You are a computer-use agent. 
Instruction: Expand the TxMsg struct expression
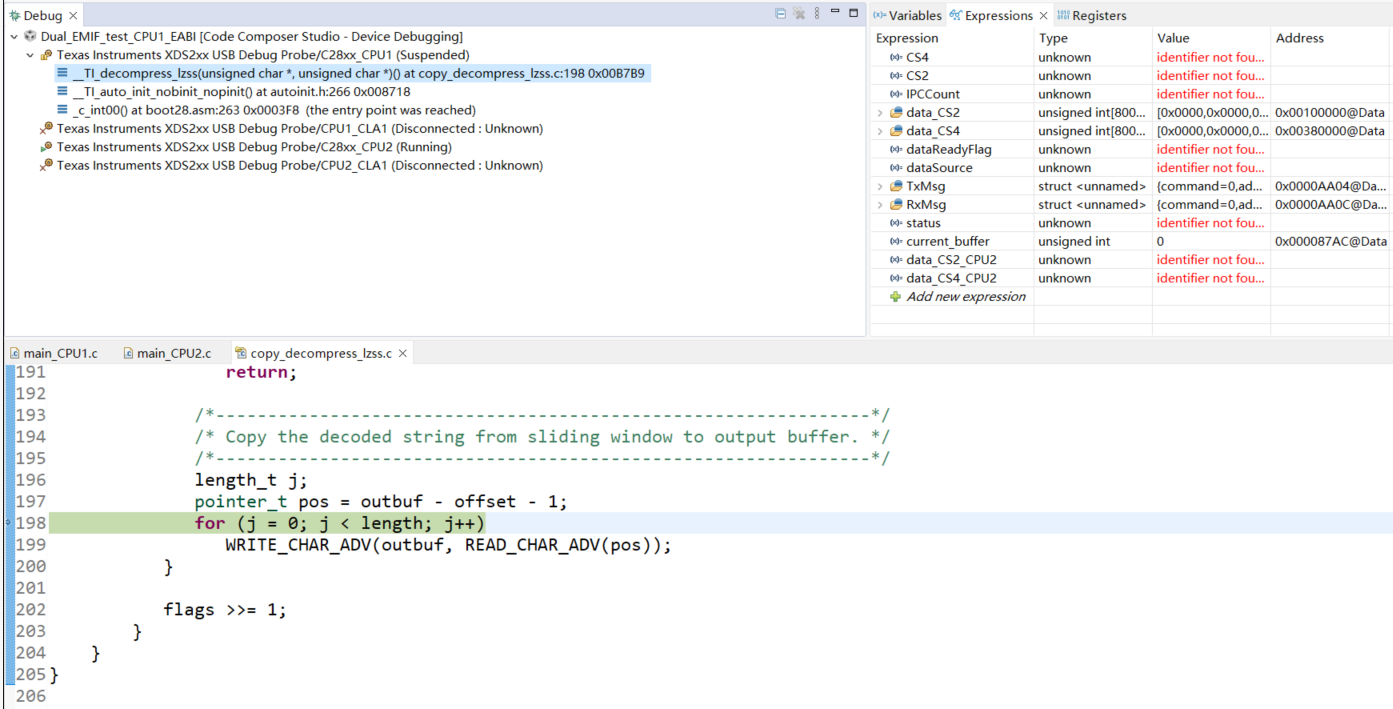coord(880,186)
